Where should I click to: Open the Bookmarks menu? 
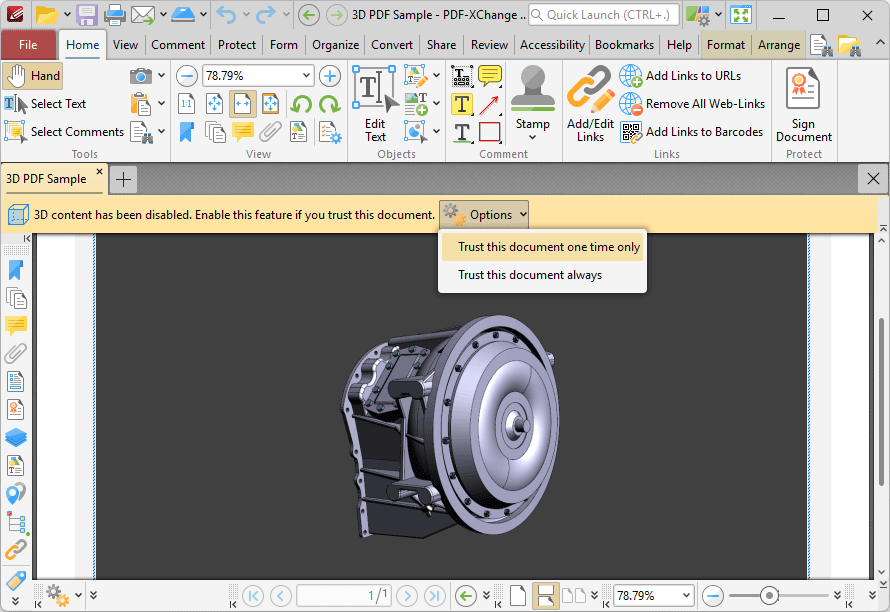point(624,44)
